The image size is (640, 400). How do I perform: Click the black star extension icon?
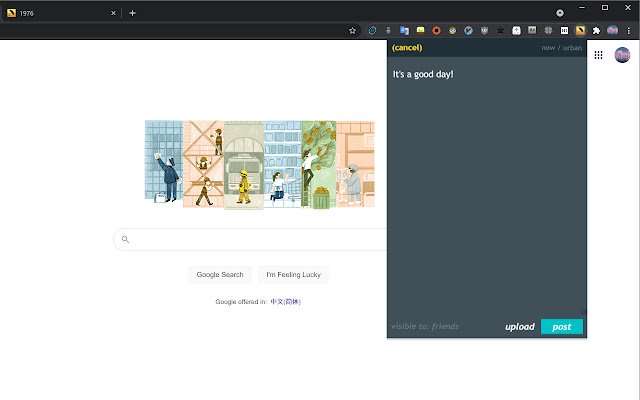500,31
